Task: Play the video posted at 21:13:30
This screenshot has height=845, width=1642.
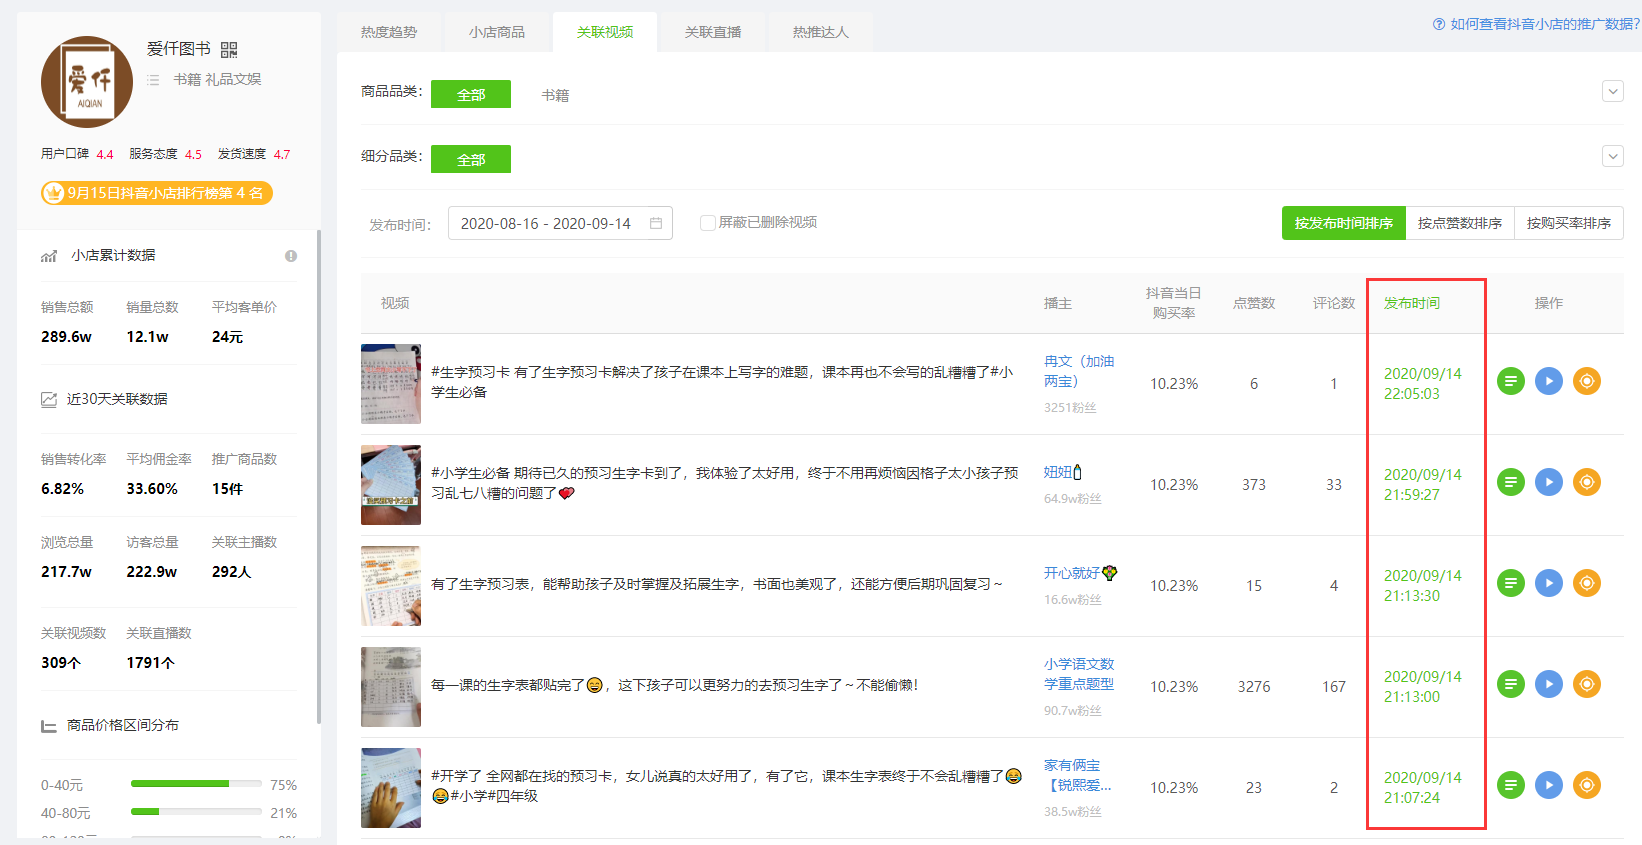Action: click(x=1549, y=583)
